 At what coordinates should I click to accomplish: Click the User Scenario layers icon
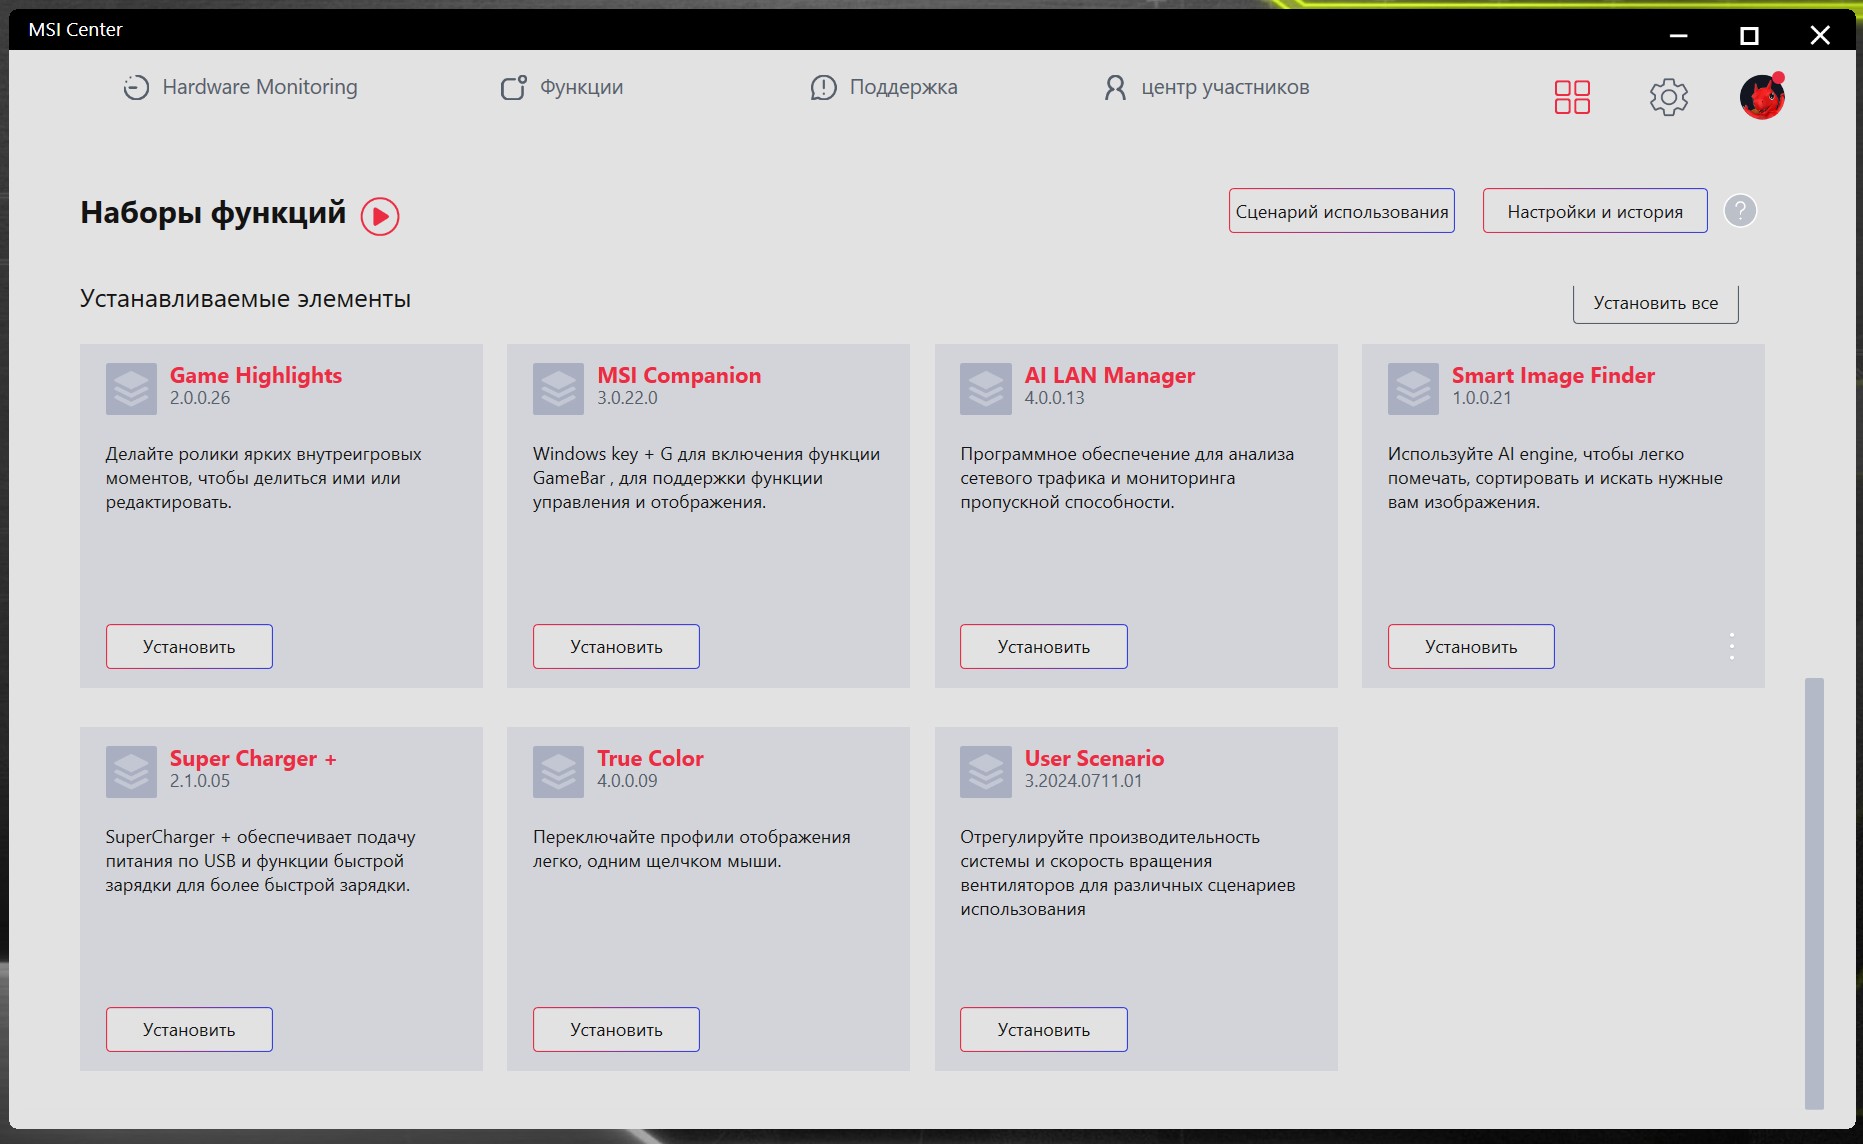click(986, 771)
